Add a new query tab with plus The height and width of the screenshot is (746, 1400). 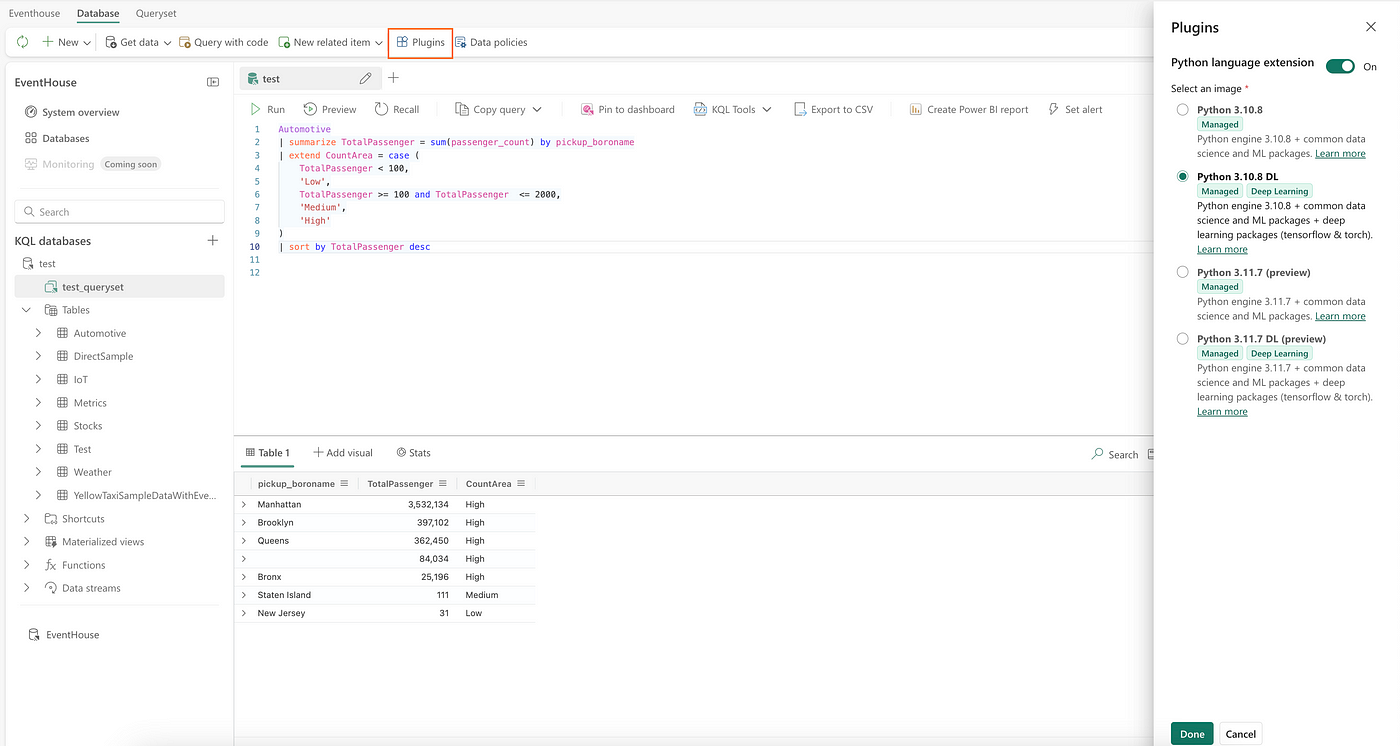(393, 78)
